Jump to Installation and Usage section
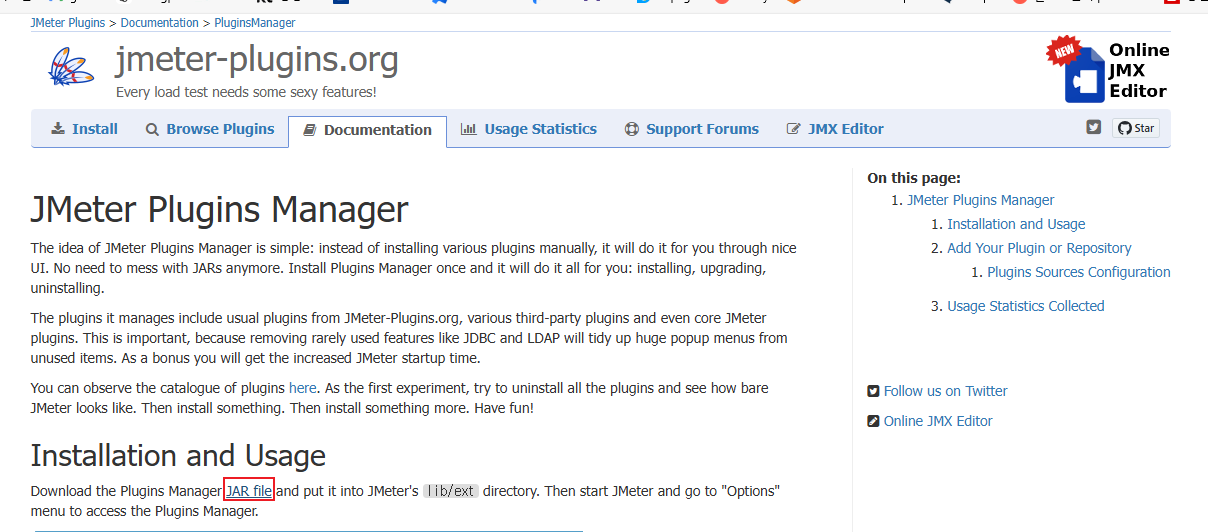 [1016, 224]
